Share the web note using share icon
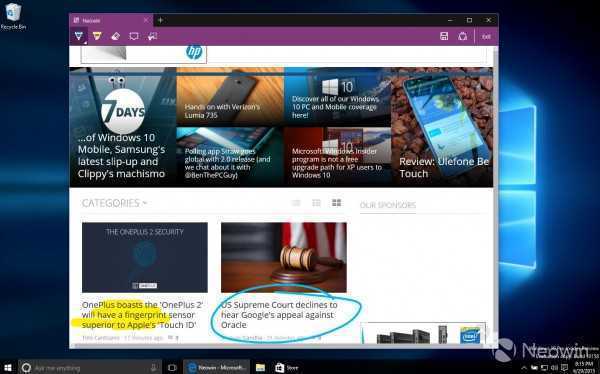600x374 pixels. click(x=463, y=36)
